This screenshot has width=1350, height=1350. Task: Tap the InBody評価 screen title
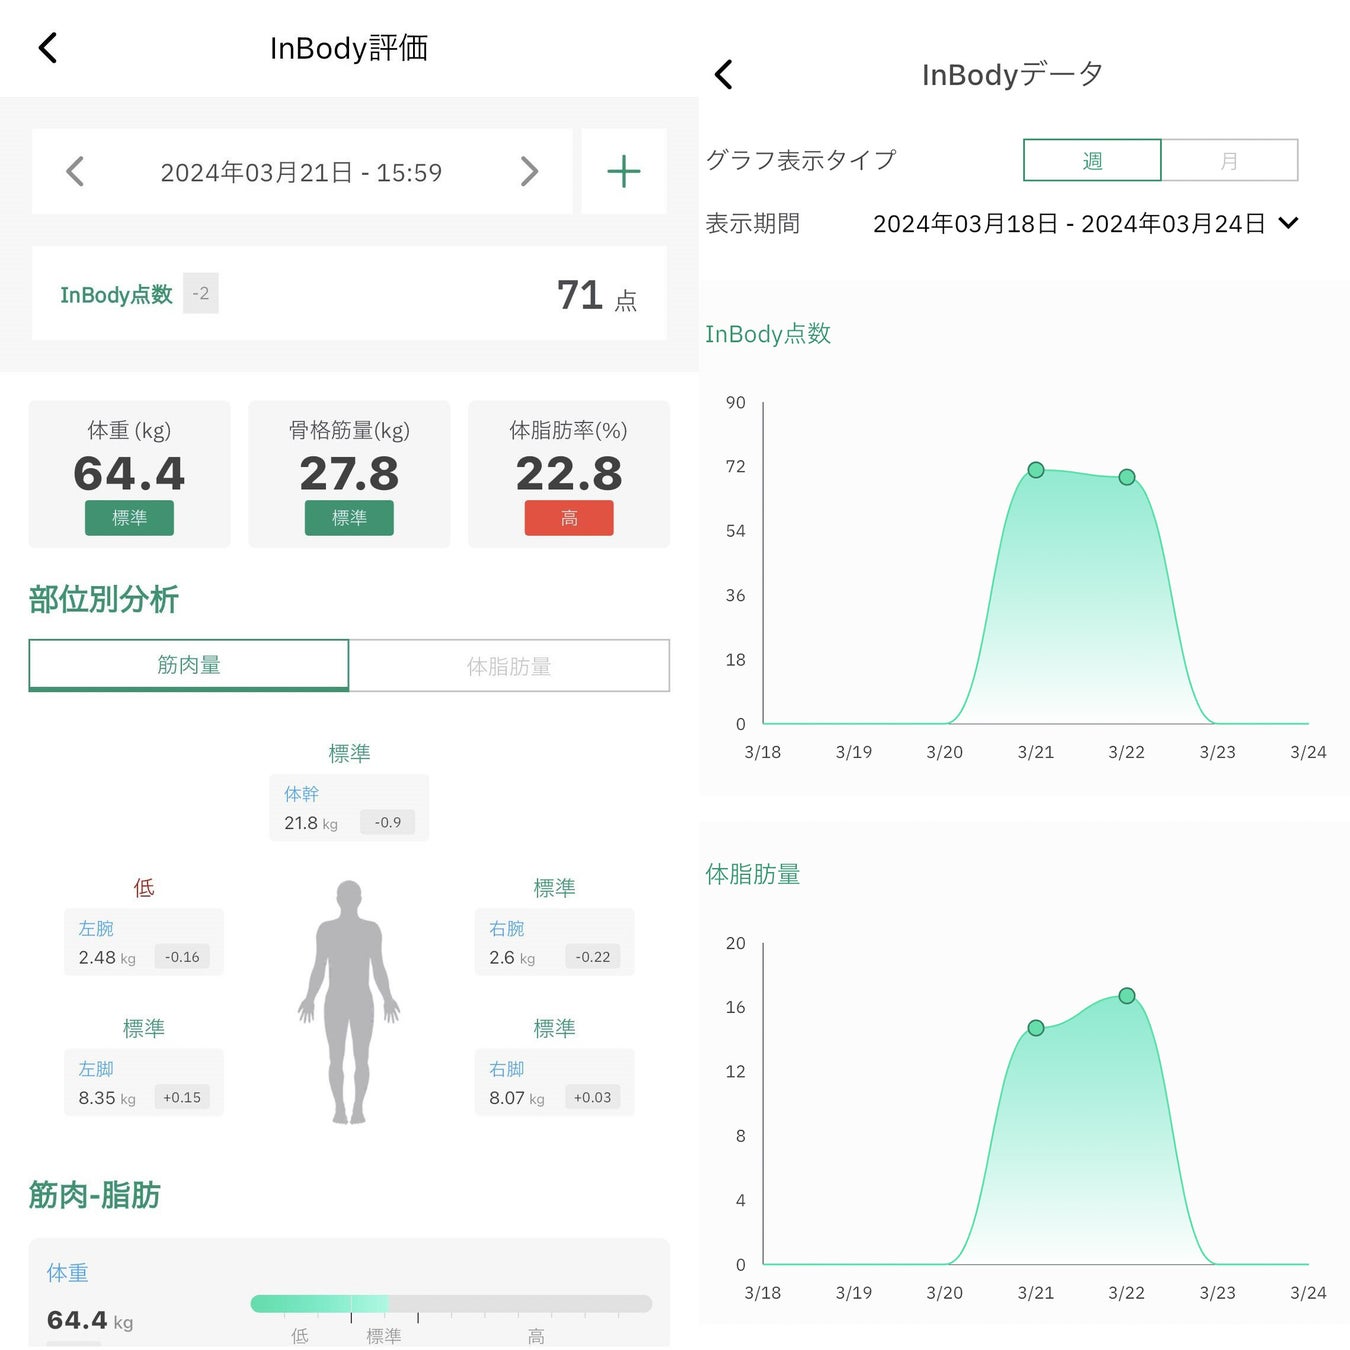[349, 48]
